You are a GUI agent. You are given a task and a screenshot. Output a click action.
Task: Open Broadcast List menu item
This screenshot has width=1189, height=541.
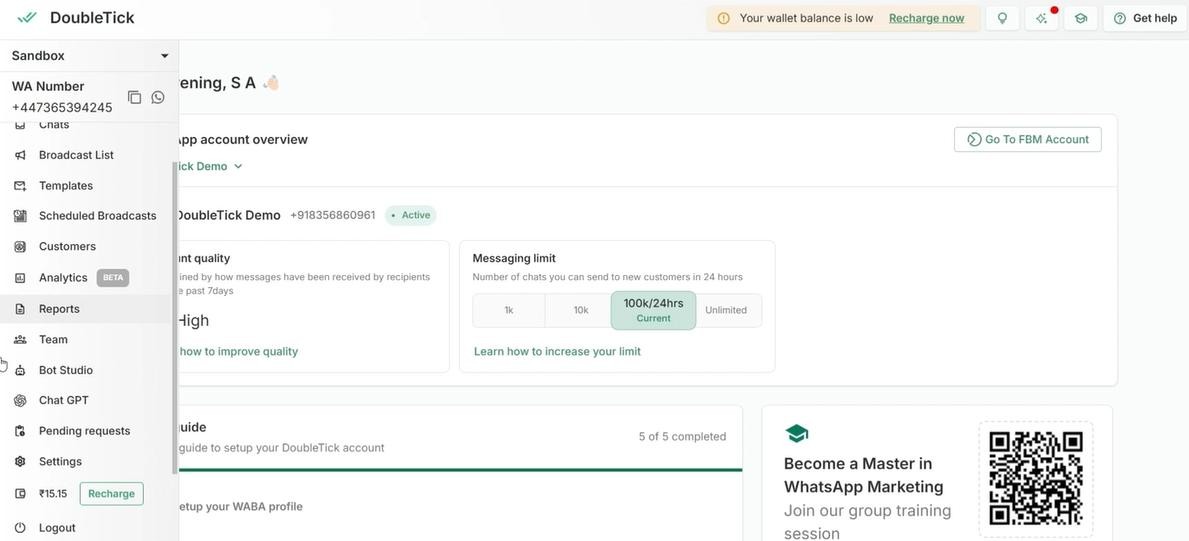tap(76, 155)
